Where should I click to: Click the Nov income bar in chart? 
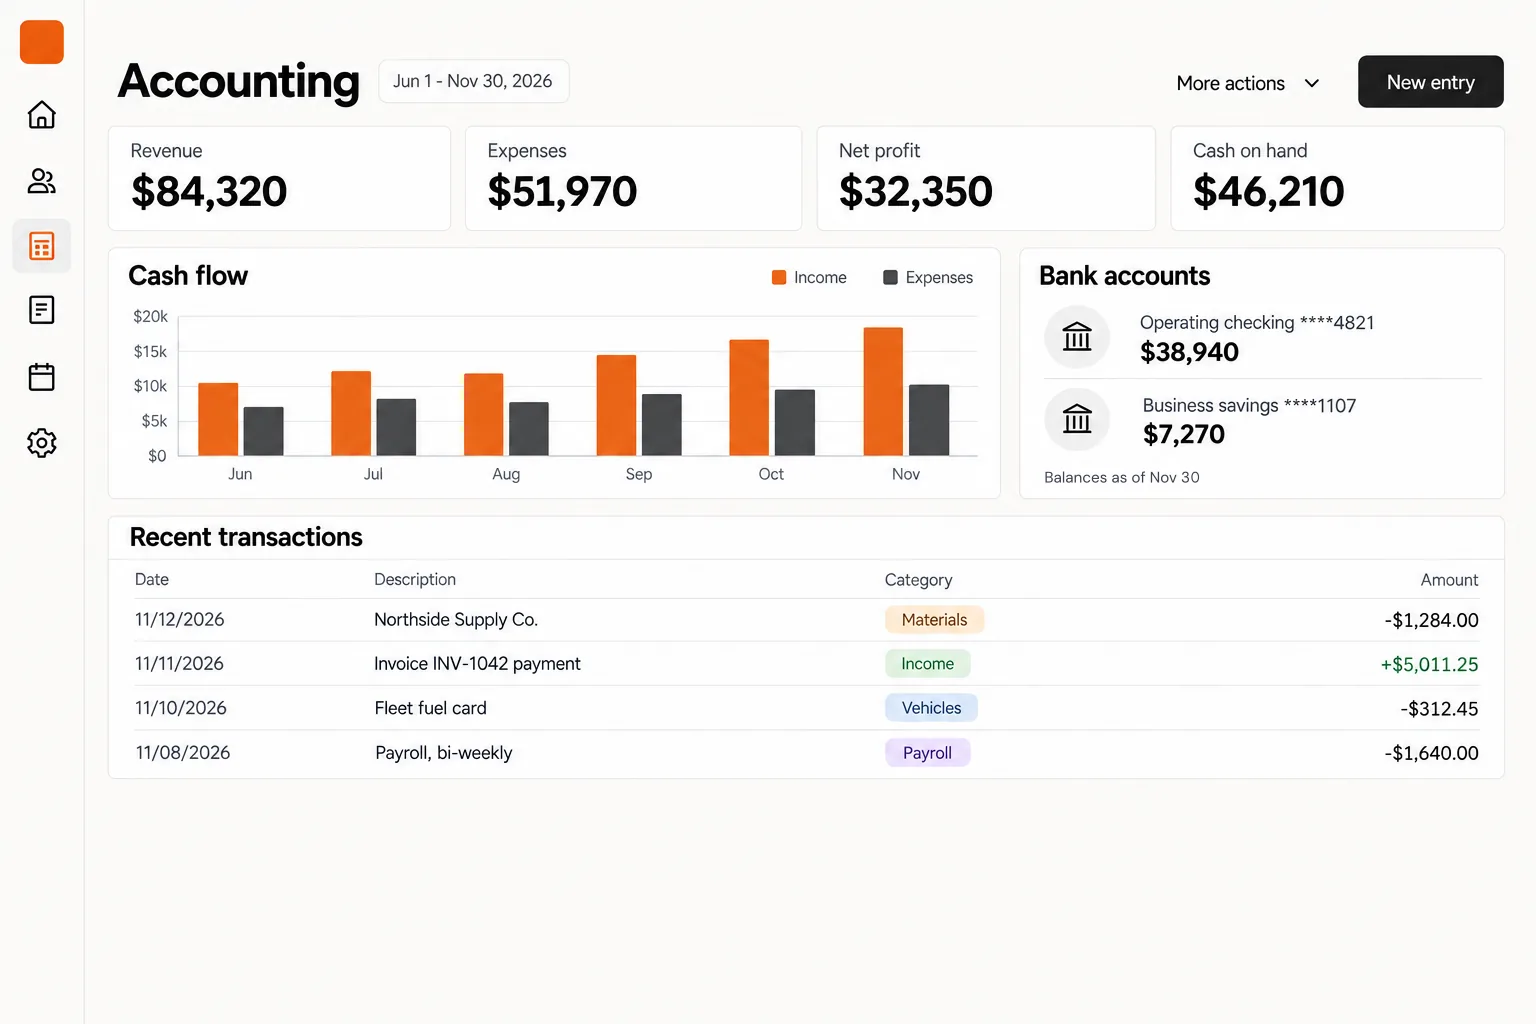[883, 391]
